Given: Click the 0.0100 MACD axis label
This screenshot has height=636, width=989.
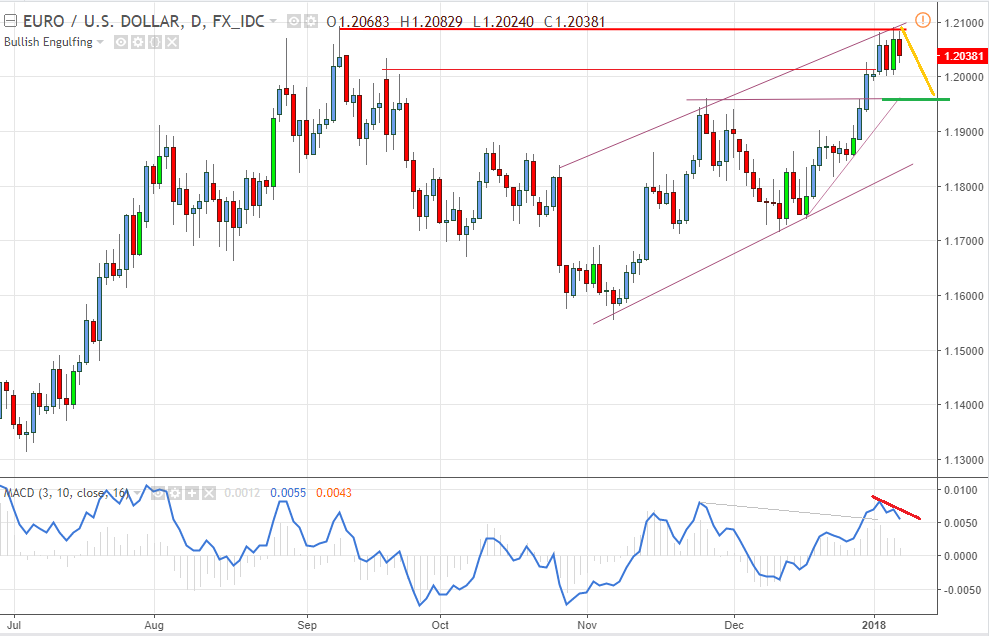Looking at the screenshot, I should coord(962,490).
